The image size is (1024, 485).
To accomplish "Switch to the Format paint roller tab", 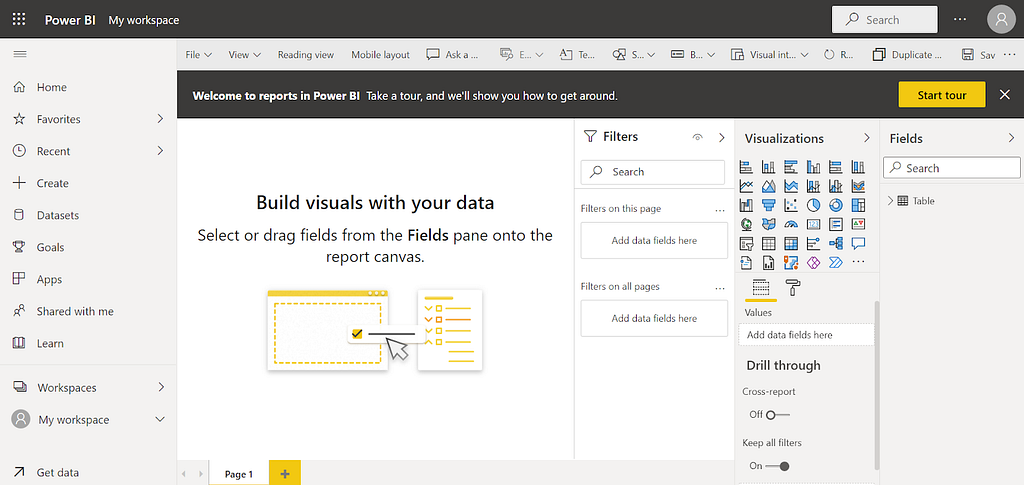I will pyautogui.click(x=793, y=287).
